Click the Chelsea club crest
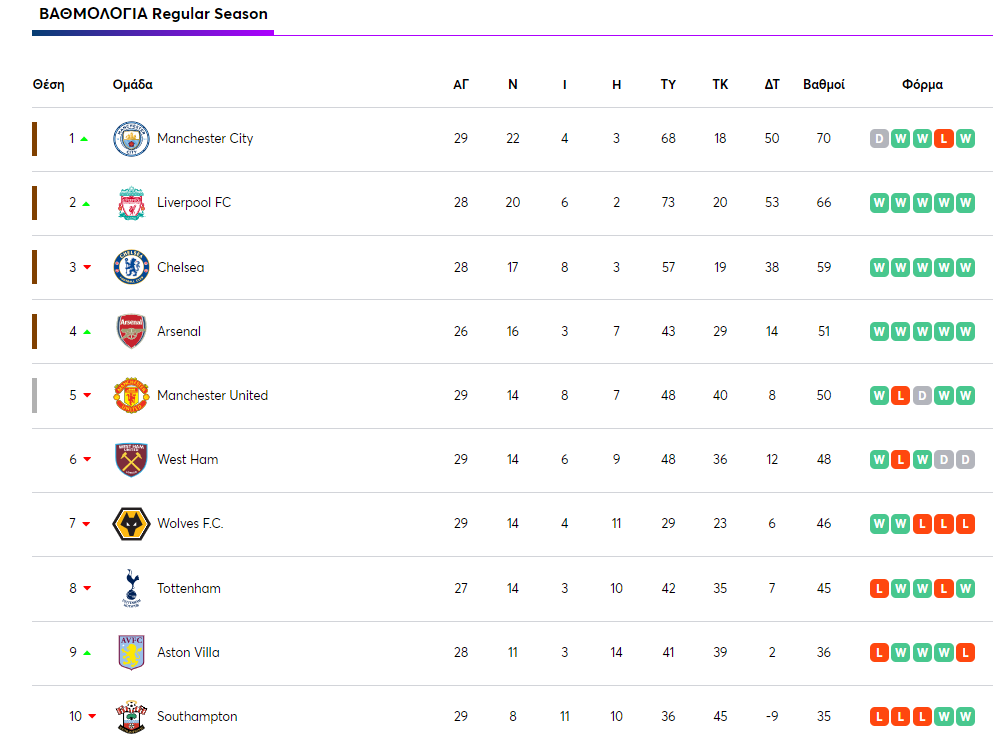This screenshot has height=742, width=1000. (131, 267)
